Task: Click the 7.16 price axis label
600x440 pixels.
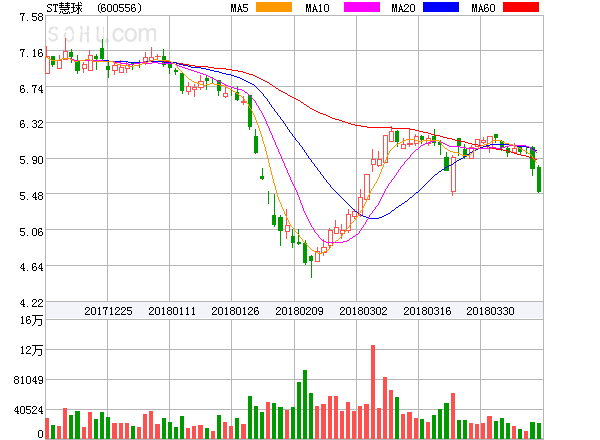Action: 31,53
